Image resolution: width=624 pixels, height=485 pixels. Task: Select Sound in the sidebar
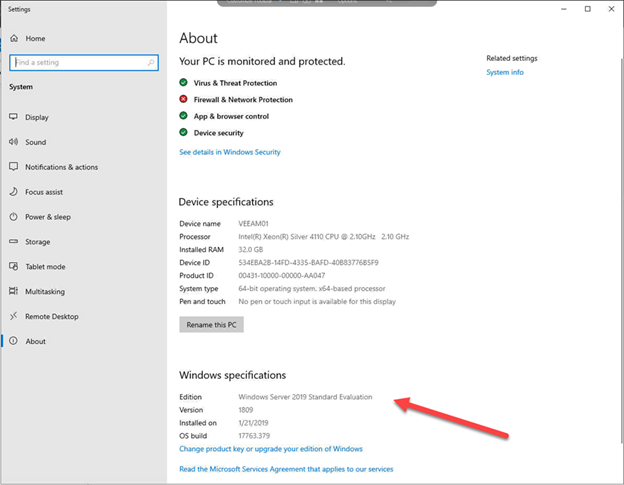coord(35,142)
